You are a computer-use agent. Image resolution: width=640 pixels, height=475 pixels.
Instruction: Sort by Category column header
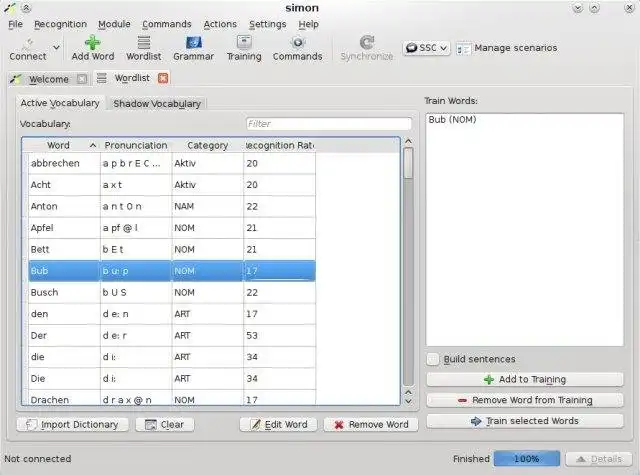coord(207,145)
